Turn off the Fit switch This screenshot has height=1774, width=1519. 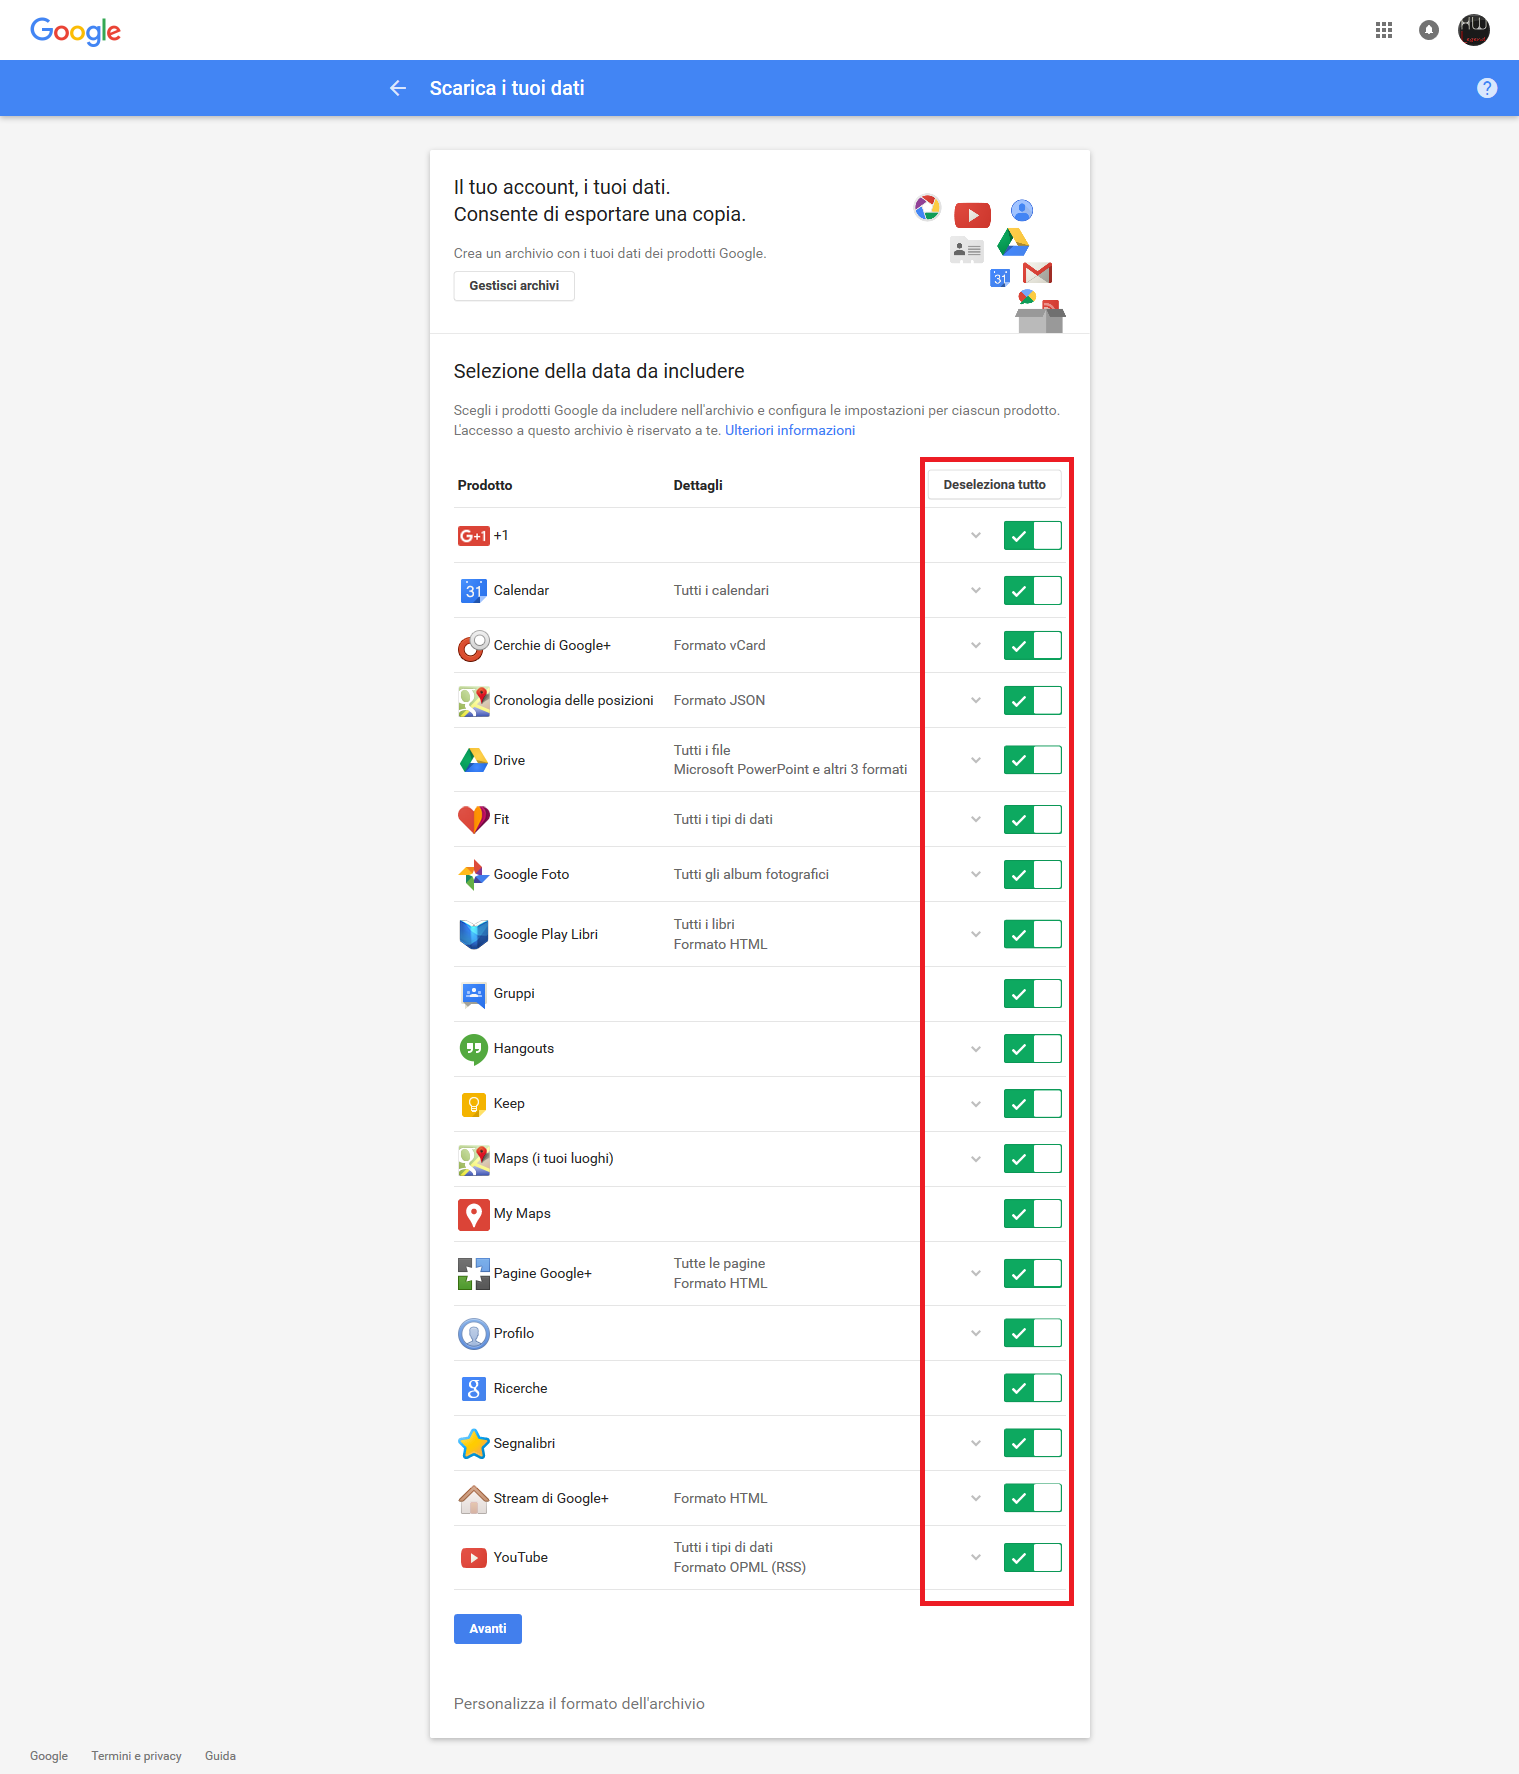1032,820
